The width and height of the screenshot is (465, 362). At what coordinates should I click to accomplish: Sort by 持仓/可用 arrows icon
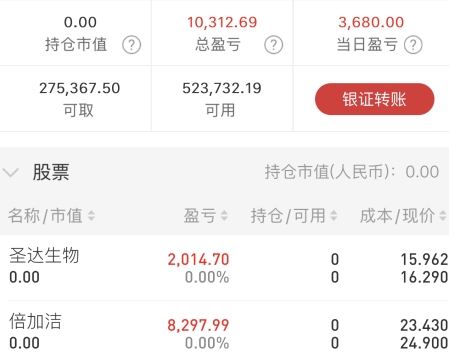pos(333,216)
